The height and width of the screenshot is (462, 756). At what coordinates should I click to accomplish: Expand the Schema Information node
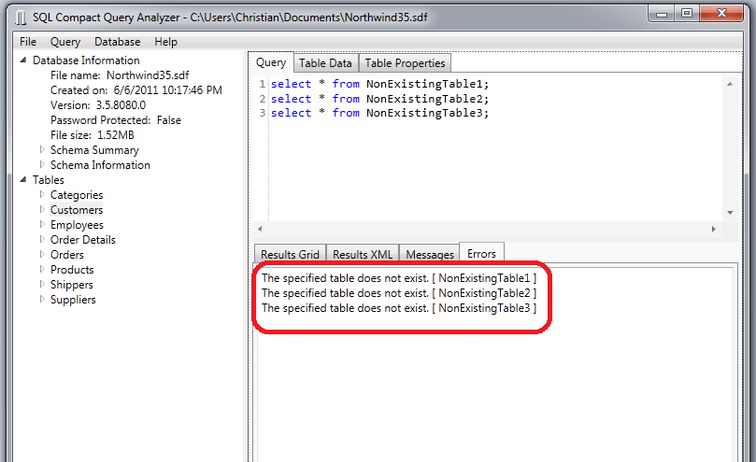41,165
